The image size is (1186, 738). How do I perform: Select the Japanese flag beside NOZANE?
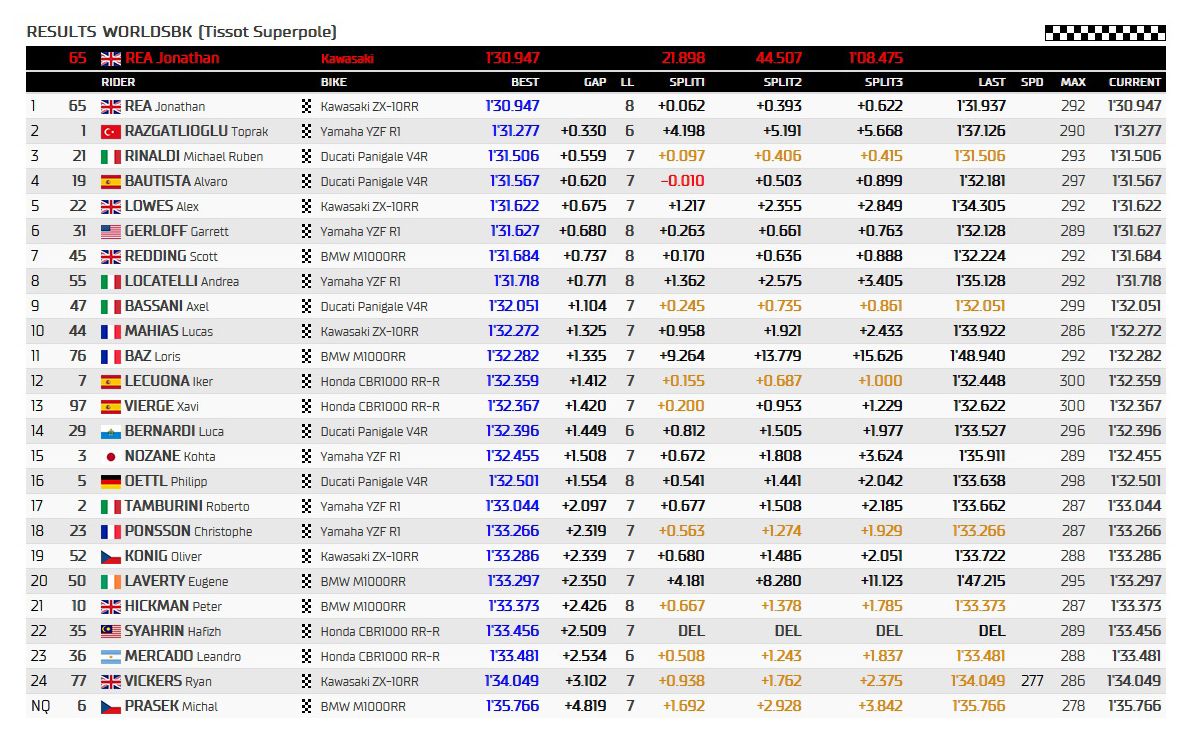pyautogui.click(x=111, y=456)
